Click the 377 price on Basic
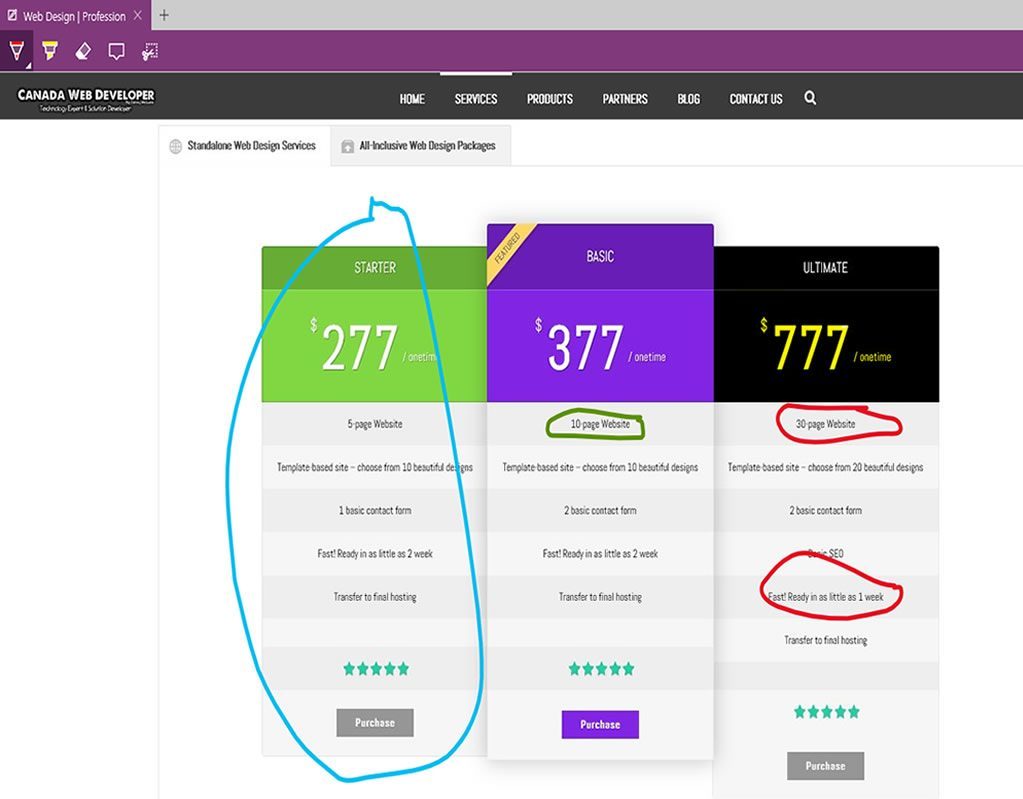The image size is (1023, 799). pos(585,348)
